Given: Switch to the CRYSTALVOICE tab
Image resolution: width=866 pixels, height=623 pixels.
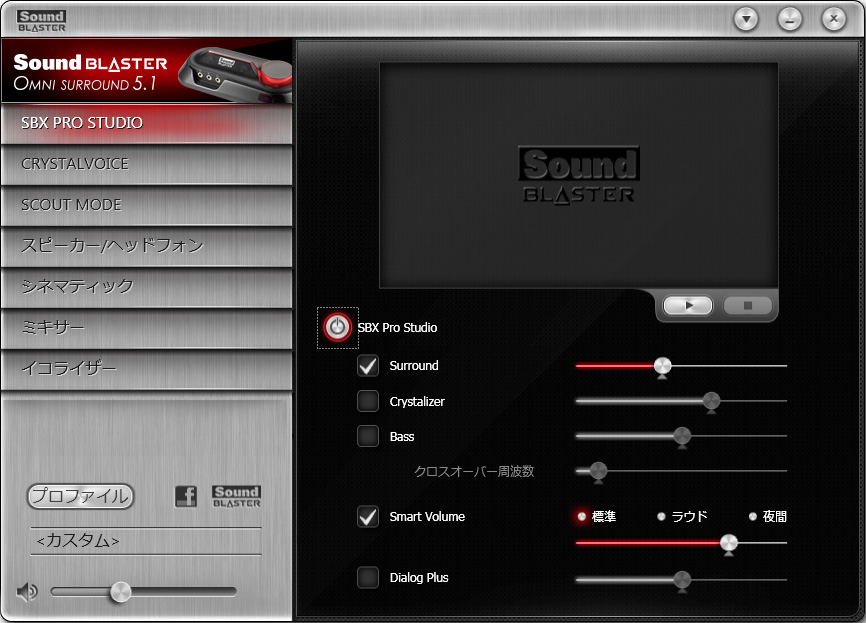Looking at the screenshot, I should [146, 165].
